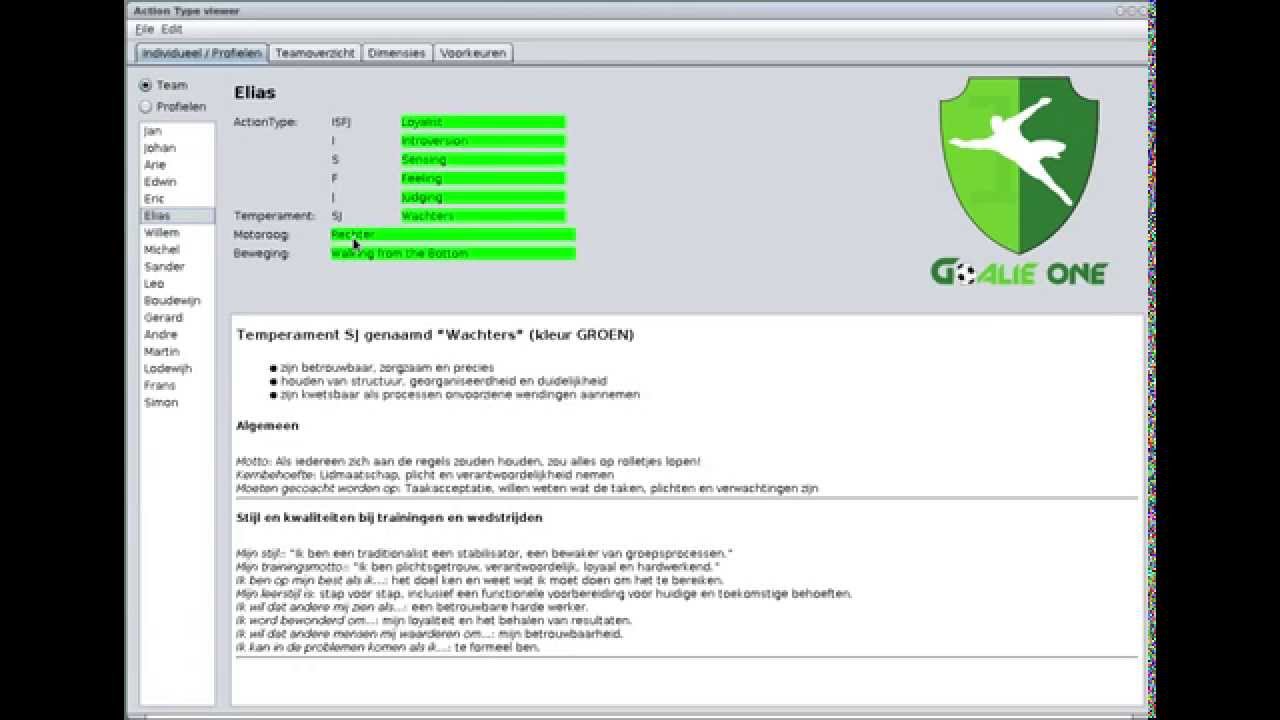The image size is (1280, 720).
Task: Click the green Judging bar
Action: [x=483, y=197]
